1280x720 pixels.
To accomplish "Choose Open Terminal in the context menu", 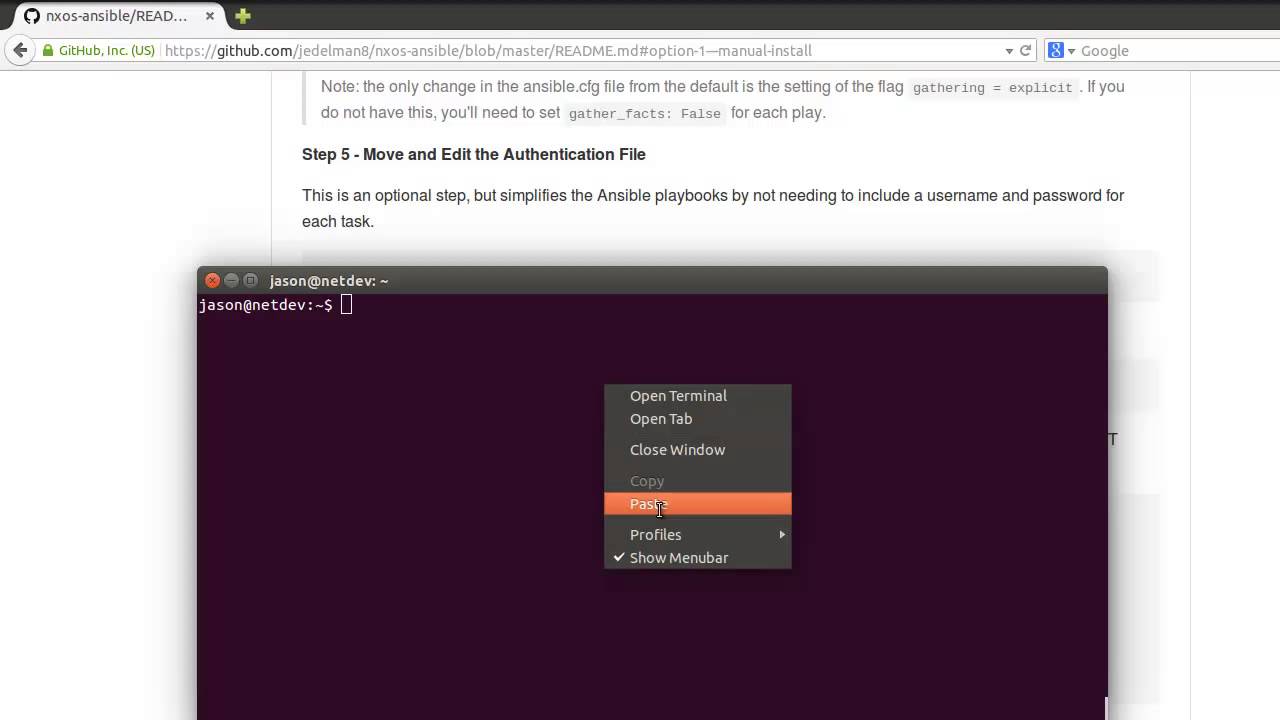I will pyautogui.click(x=697, y=396).
